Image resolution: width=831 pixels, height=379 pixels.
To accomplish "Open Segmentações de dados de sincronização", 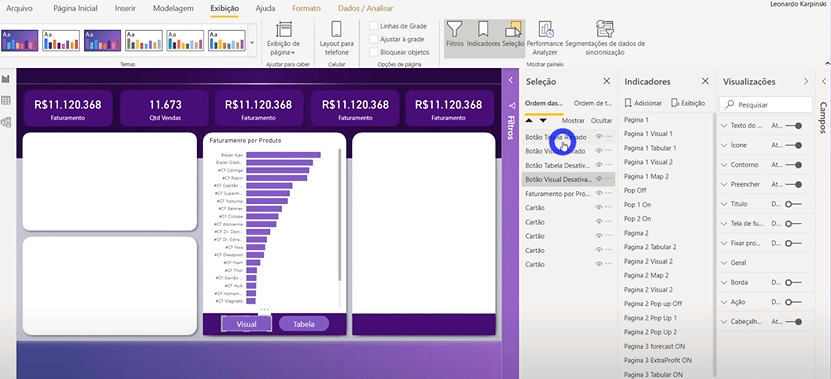I will pyautogui.click(x=605, y=38).
